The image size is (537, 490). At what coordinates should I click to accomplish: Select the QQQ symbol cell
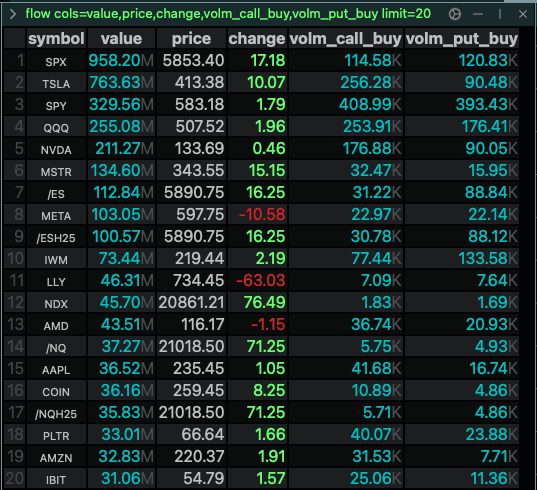click(x=56, y=126)
